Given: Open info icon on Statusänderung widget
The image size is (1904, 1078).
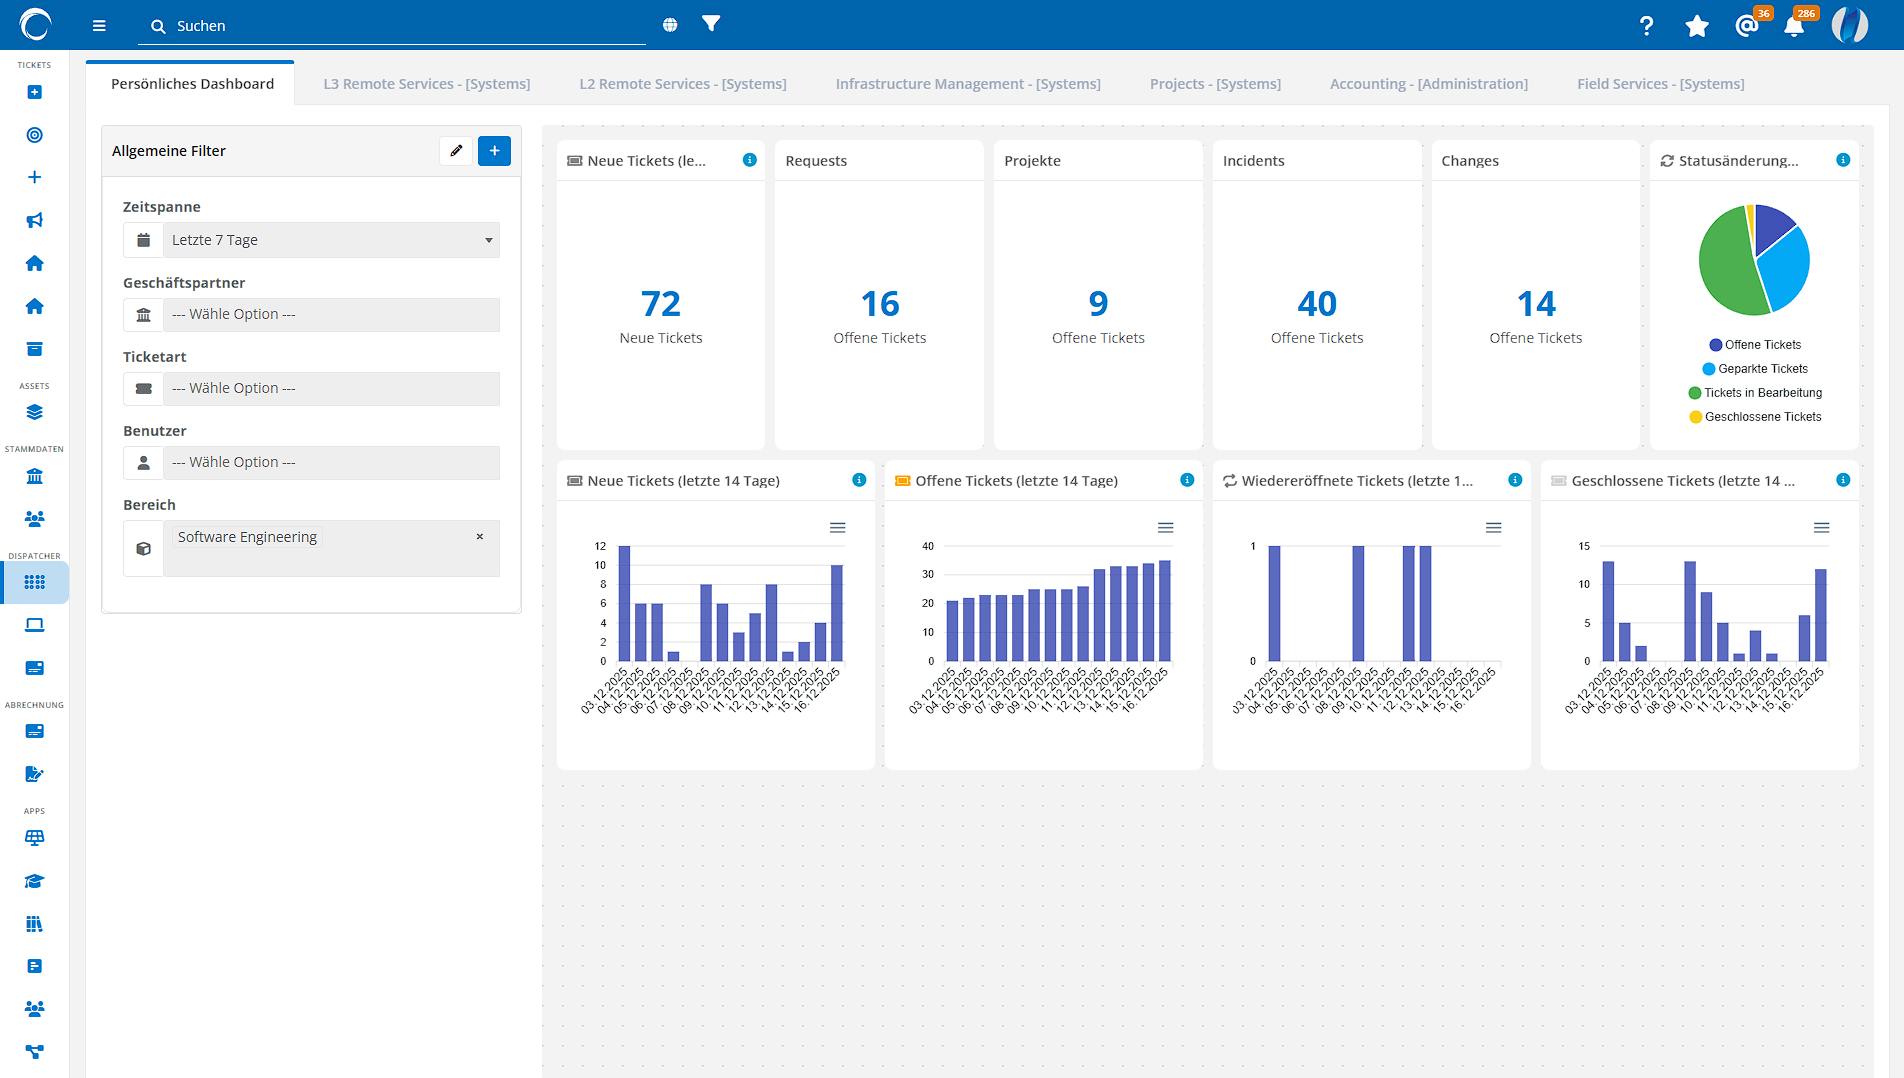Looking at the screenshot, I should pyautogui.click(x=1843, y=160).
